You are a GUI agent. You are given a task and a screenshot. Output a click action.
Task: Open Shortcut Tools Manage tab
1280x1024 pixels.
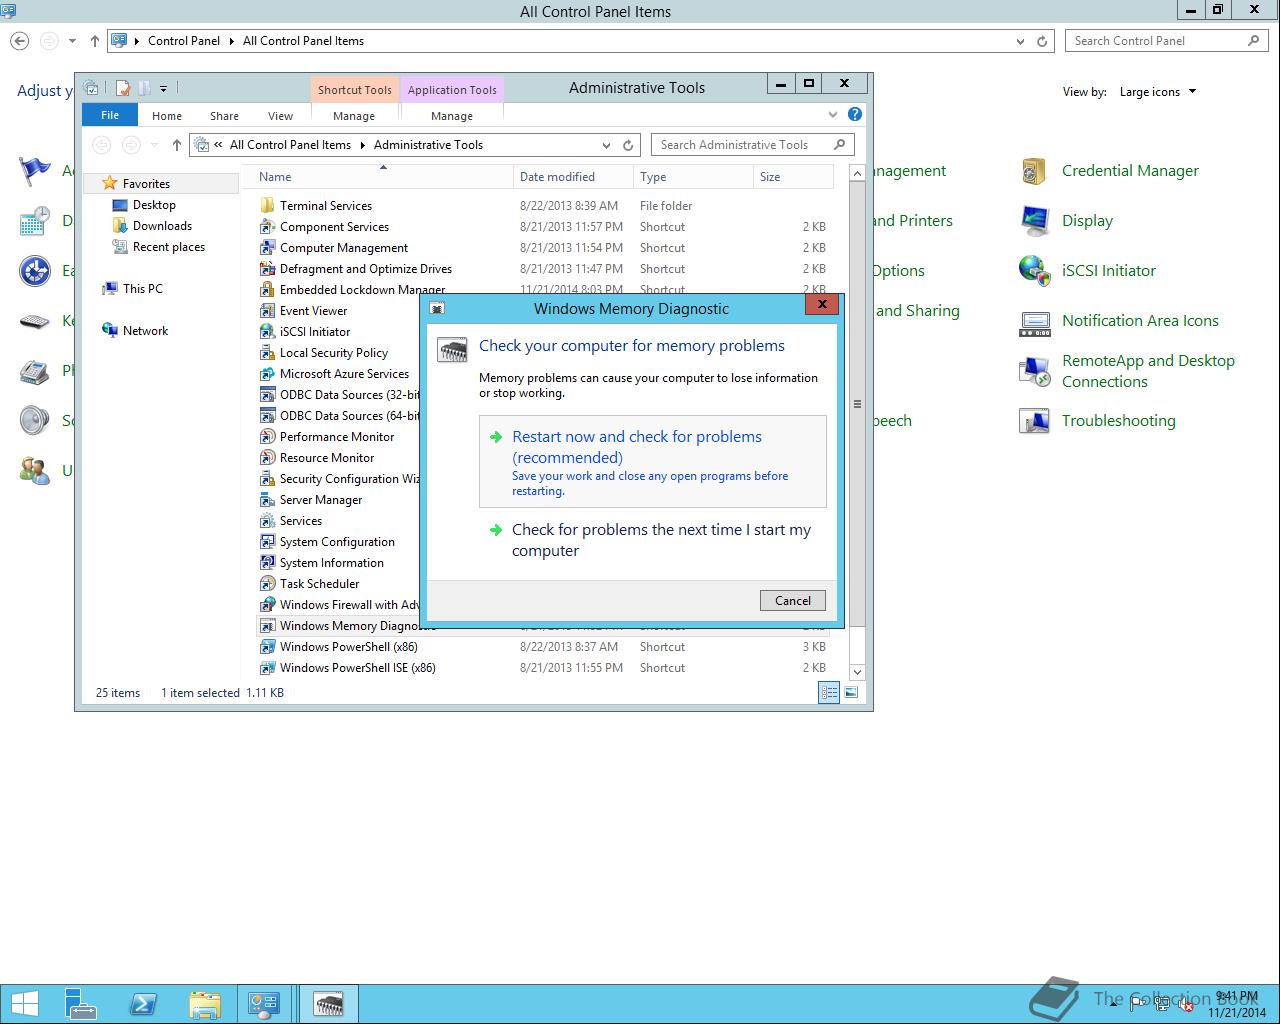pyautogui.click(x=354, y=116)
